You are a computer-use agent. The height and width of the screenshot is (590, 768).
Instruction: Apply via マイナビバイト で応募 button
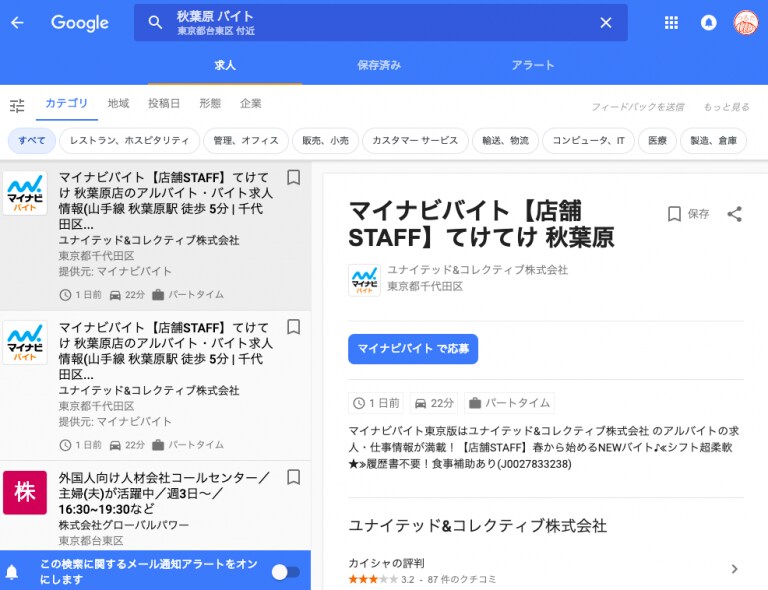pos(413,349)
